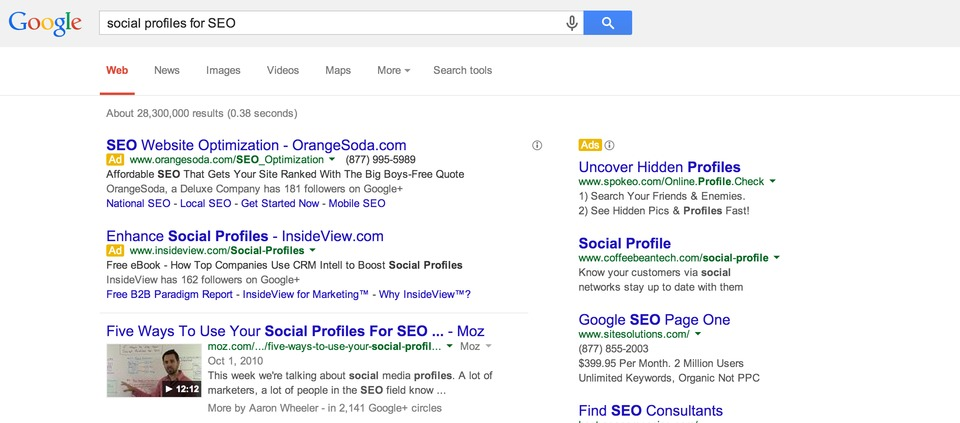
Task: Click the info icon next to Ads label
Action: (609, 145)
